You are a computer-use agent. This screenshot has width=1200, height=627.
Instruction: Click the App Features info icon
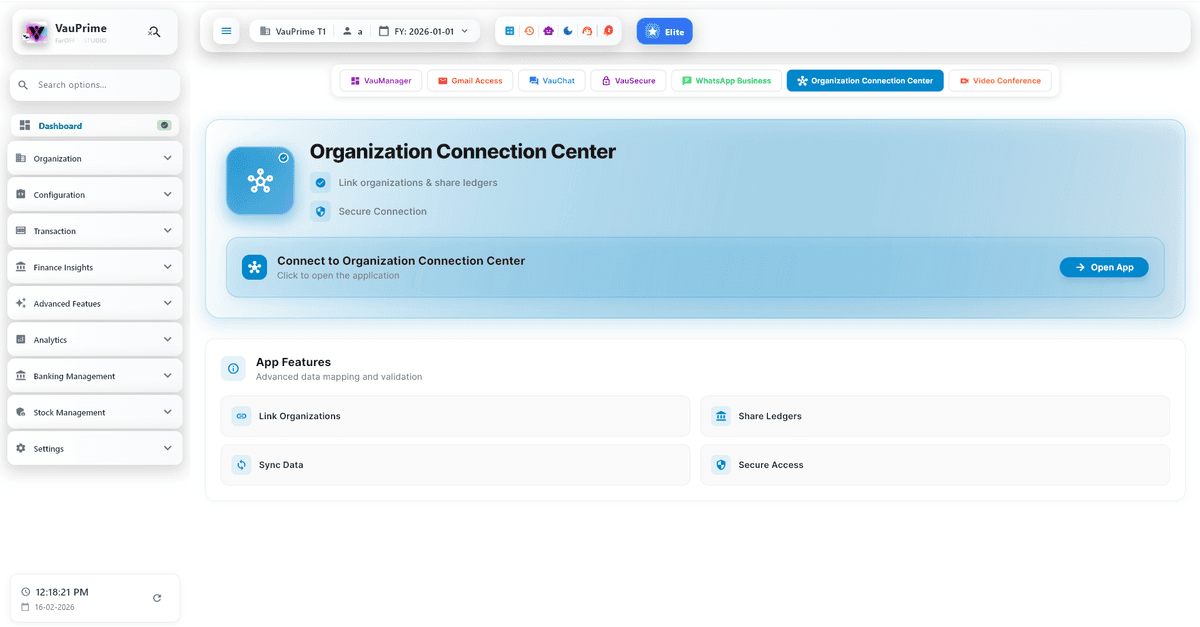coord(233,368)
